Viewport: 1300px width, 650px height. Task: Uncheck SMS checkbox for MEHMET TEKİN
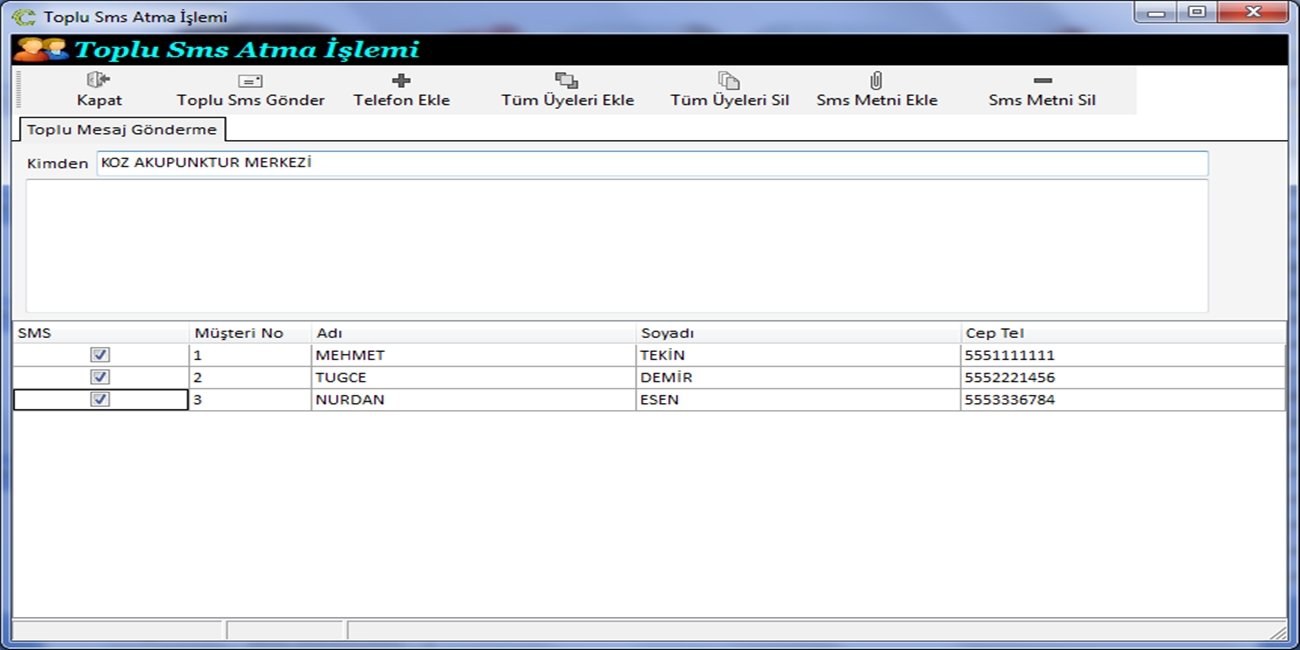(x=100, y=355)
